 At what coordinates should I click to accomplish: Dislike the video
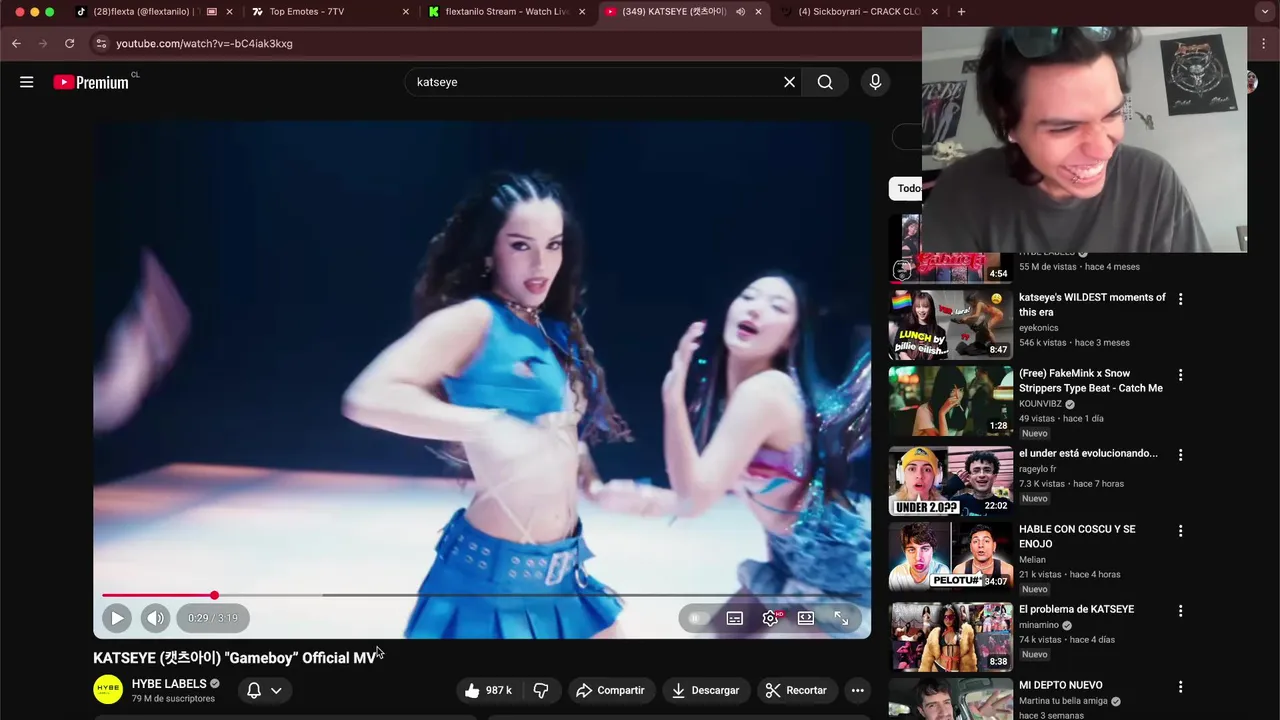(x=541, y=690)
